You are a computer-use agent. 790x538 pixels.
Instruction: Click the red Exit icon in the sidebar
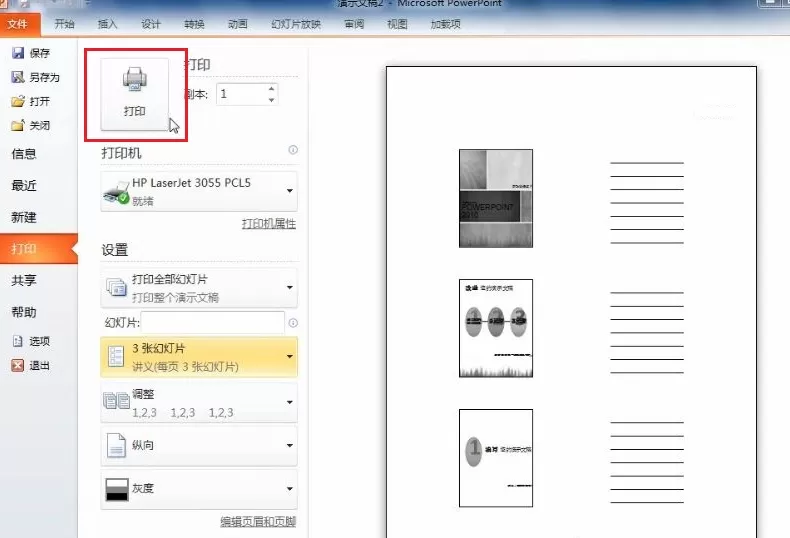pos(18,365)
